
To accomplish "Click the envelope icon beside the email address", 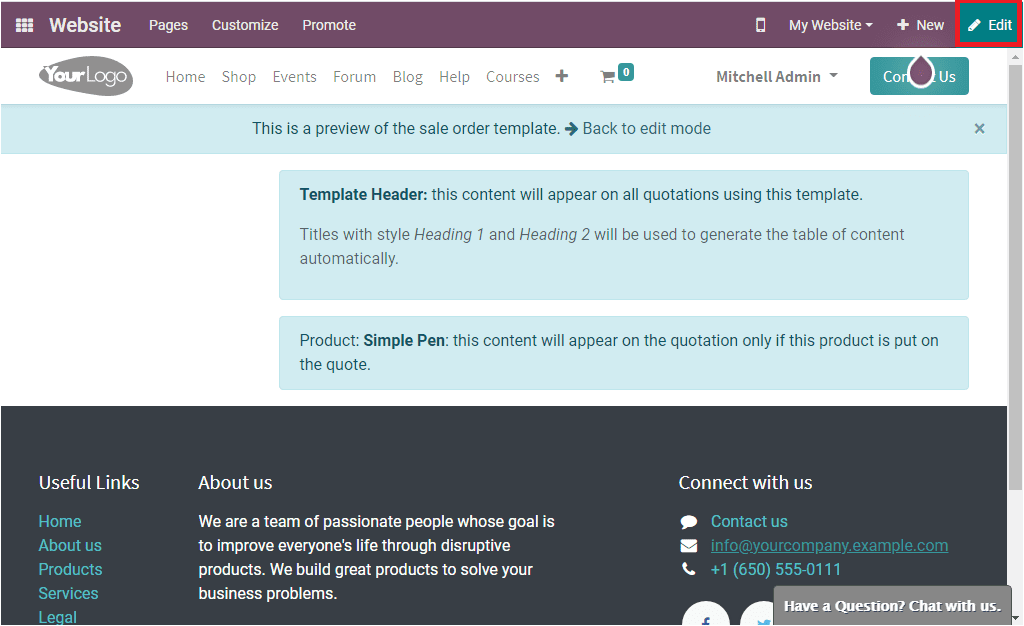I will (x=688, y=545).
